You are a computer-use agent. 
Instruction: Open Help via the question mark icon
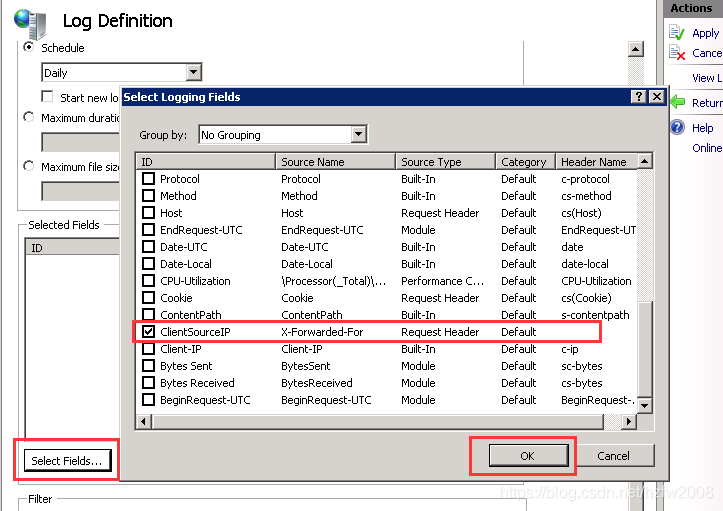[x=677, y=127]
